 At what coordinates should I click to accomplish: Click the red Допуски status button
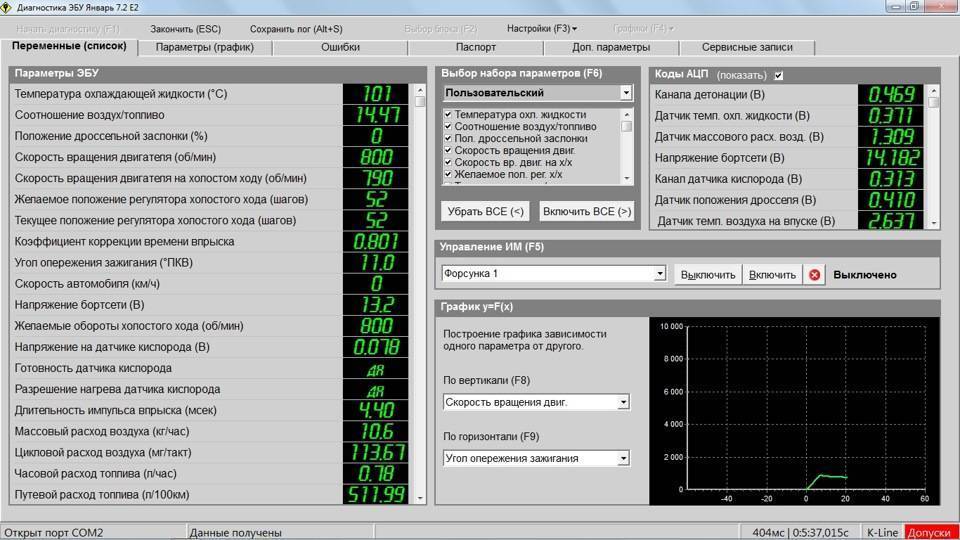tap(931, 532)
